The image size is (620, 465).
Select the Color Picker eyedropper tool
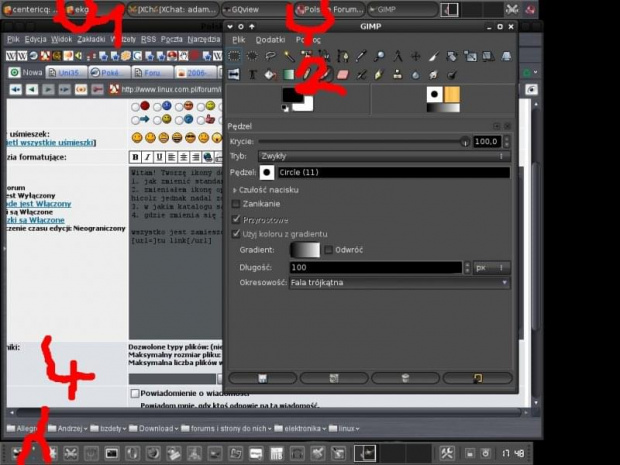coord(361,56)
